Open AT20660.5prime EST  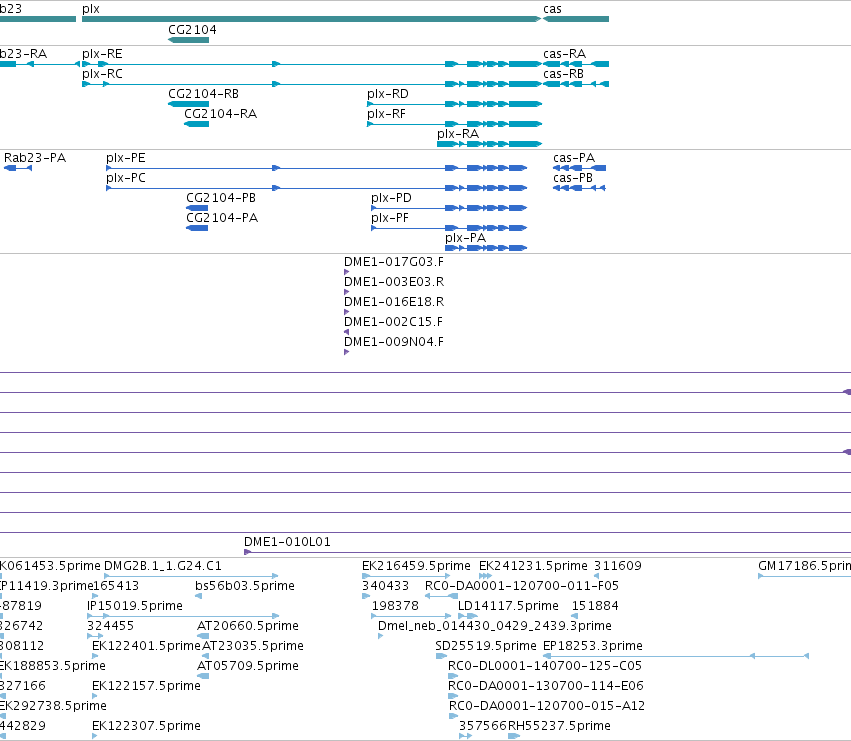203,636
